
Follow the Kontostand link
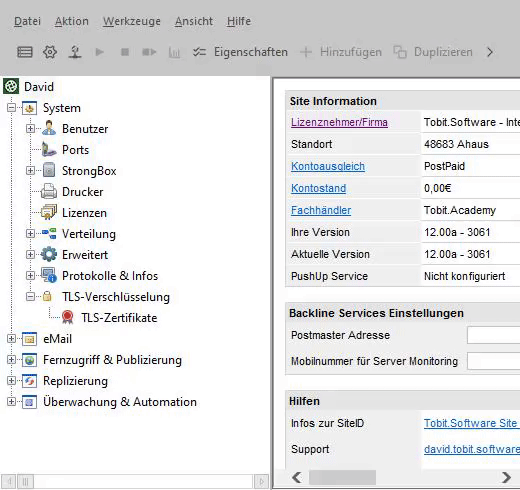[318, 188]
